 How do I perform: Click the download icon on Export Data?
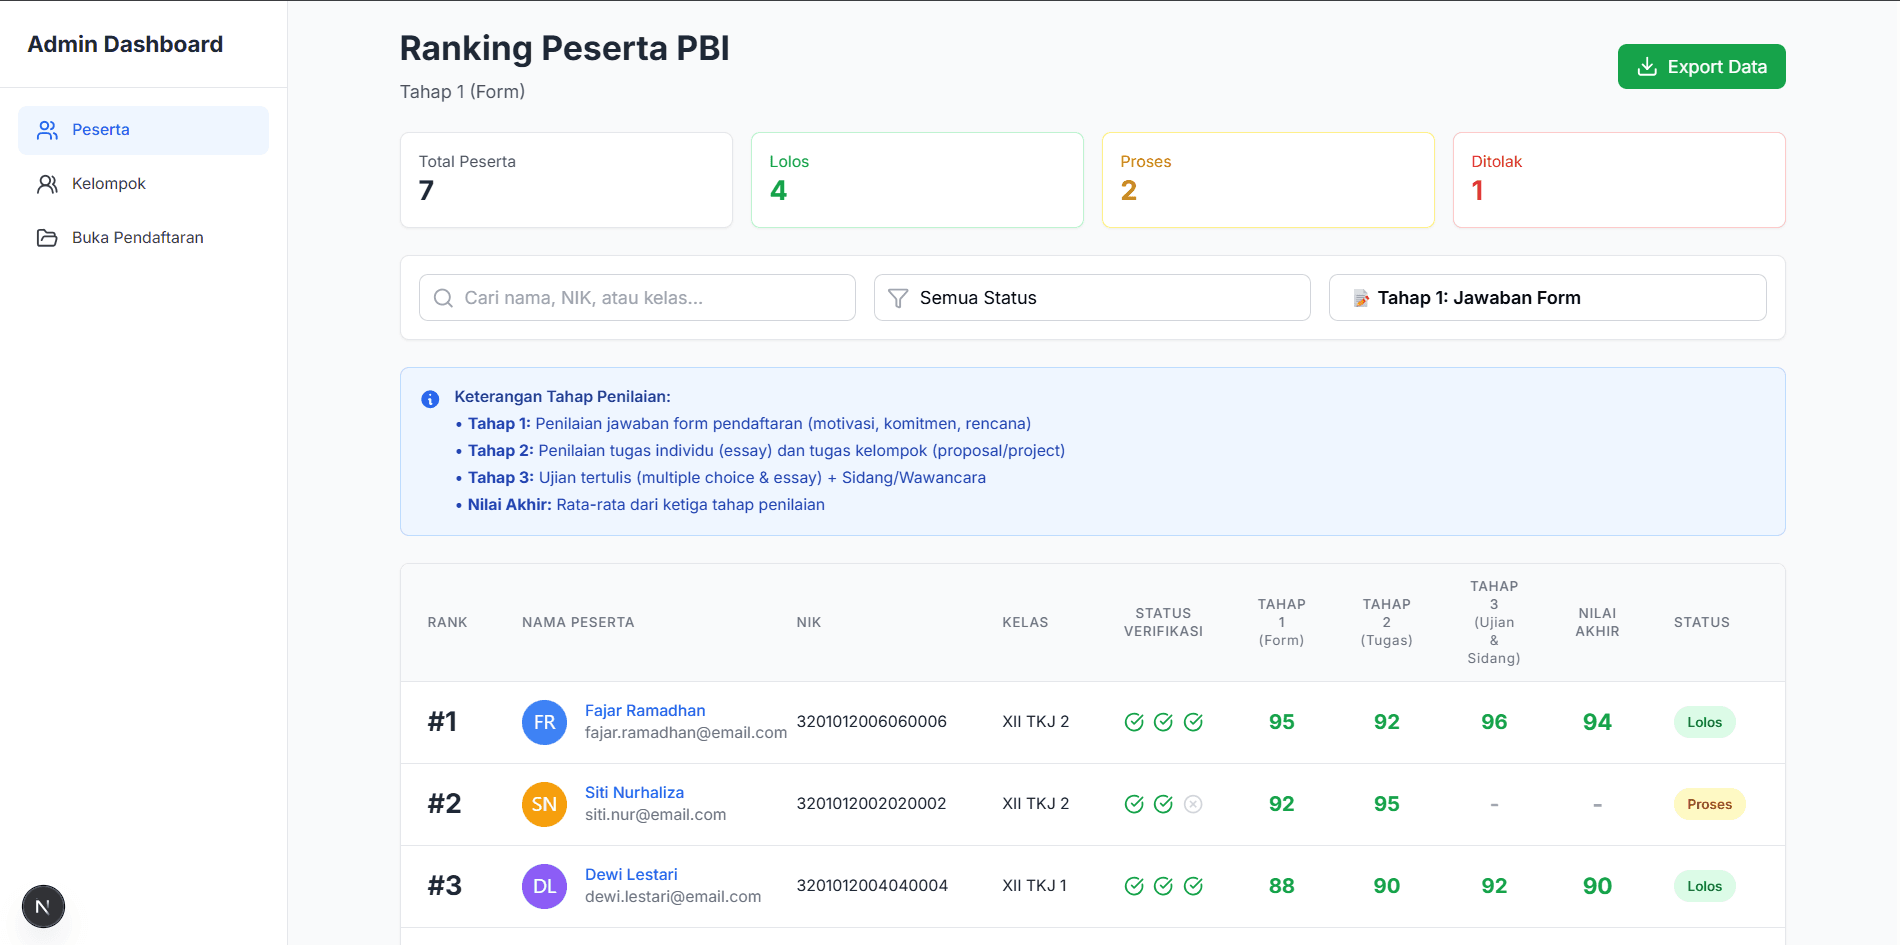point(1646,67)
